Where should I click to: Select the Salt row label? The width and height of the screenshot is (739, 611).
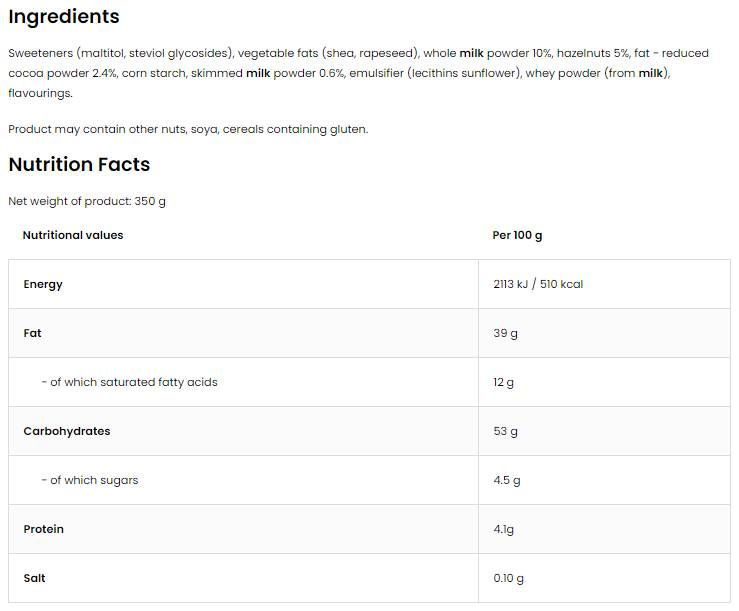34,578
